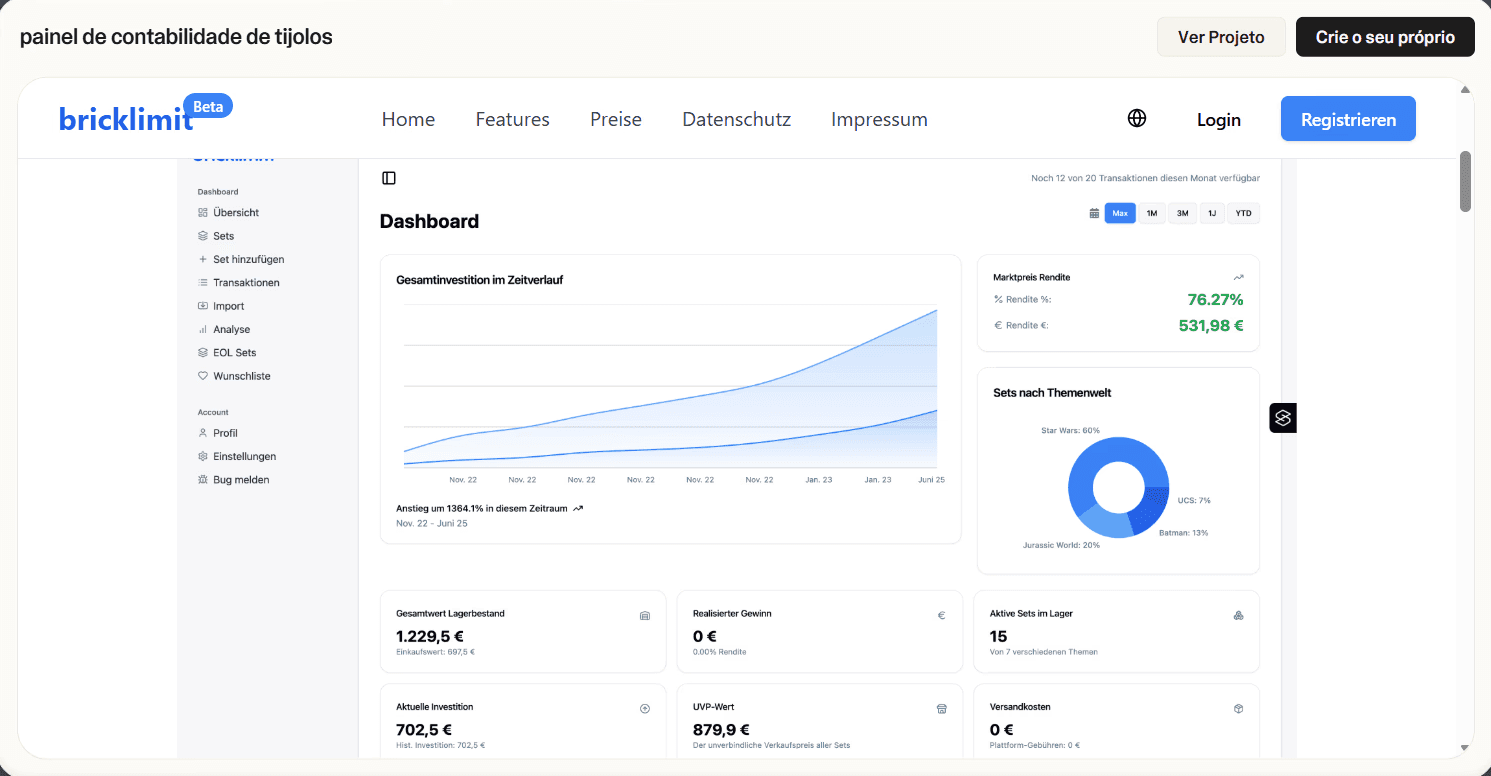Toggle the sidebar panel icon above Dashboard
This screenshot has height=776, width=1491.
(389, 178)
